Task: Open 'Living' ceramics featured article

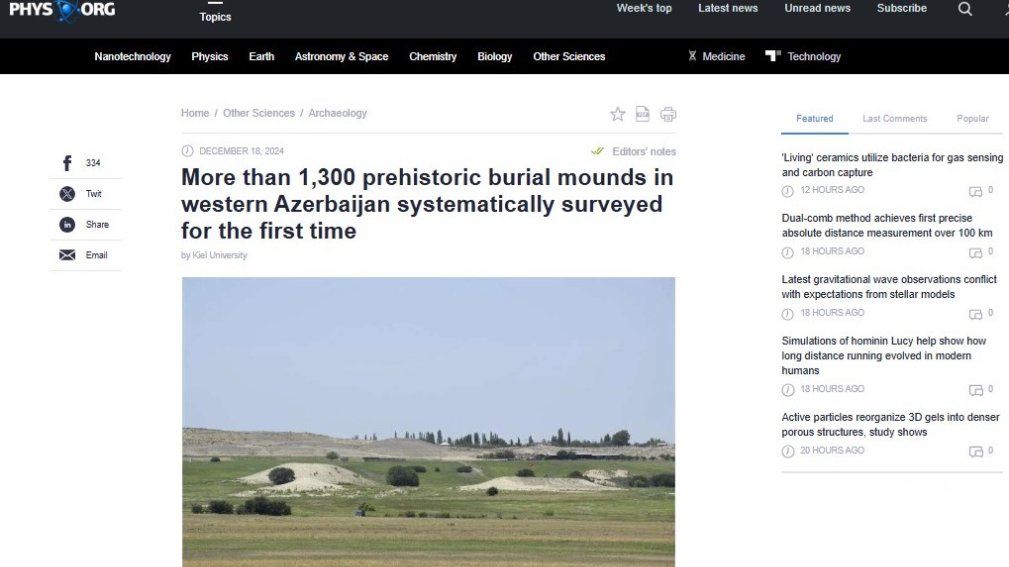Action: coord(892,165)
